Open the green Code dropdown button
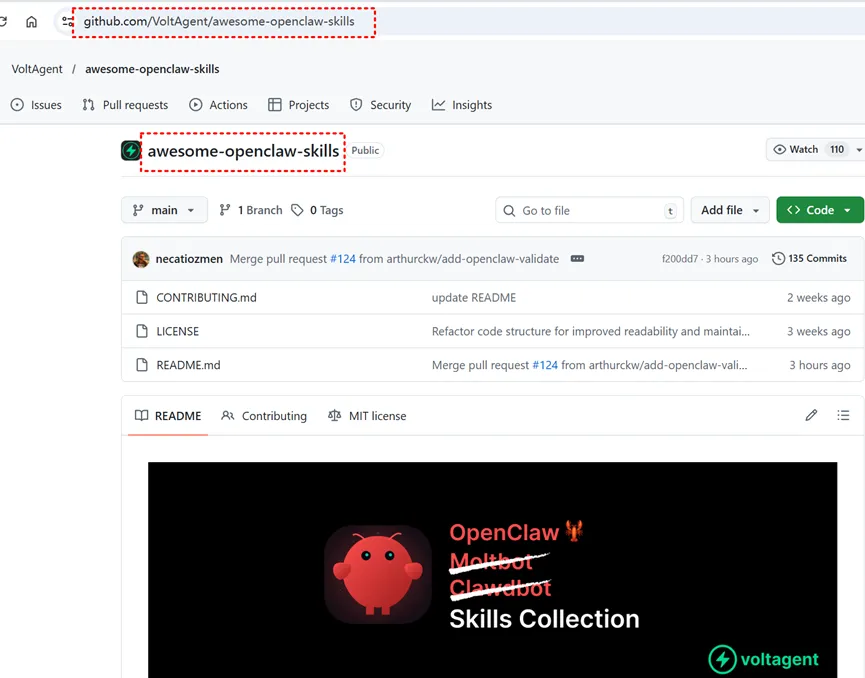Viewport: 865px width, 678px height. (820, 210)
